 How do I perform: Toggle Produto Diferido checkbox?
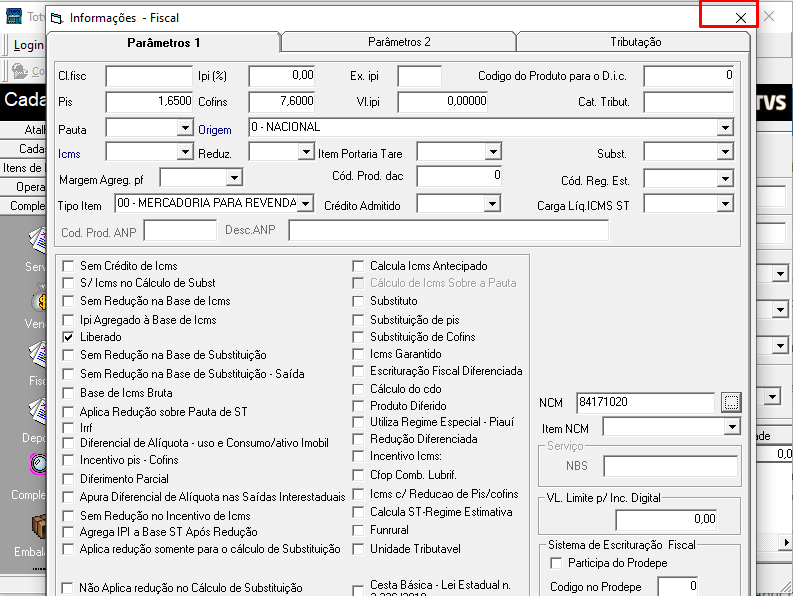[x=358, y=406]
